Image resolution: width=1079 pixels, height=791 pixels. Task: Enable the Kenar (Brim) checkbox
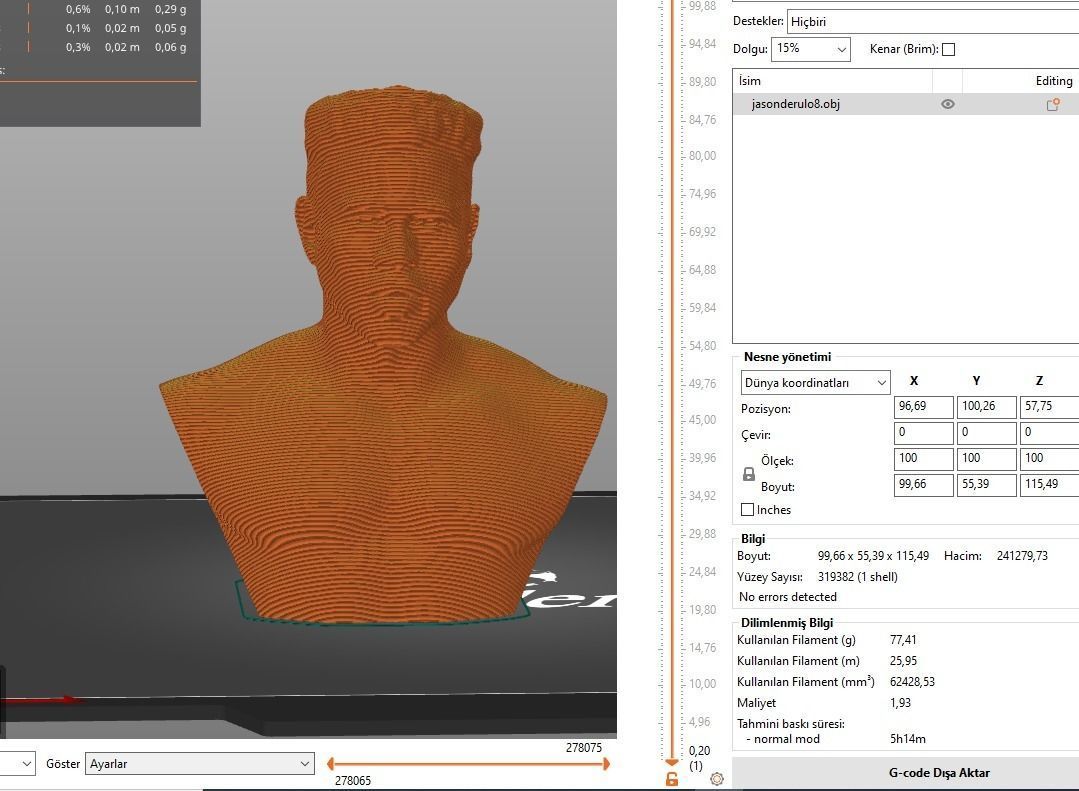click(x=947, y=48)
